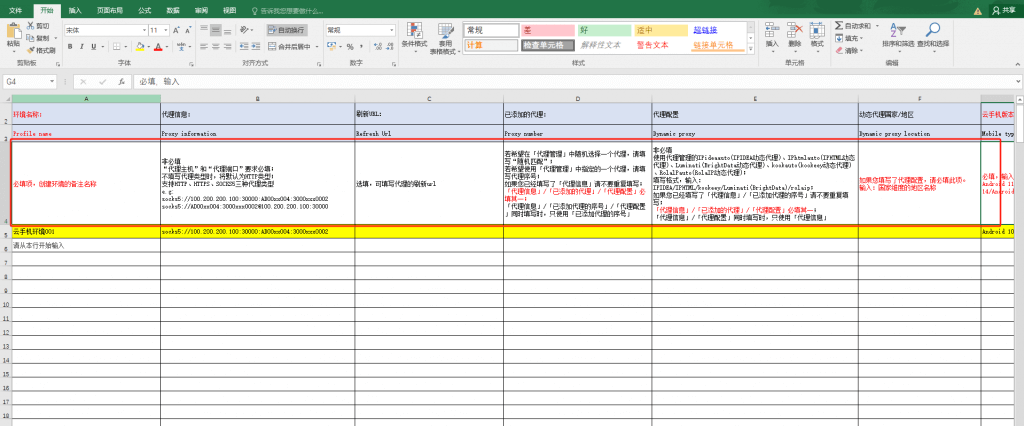
Task: Toggle center horizontal alignment
Action: 214,46
